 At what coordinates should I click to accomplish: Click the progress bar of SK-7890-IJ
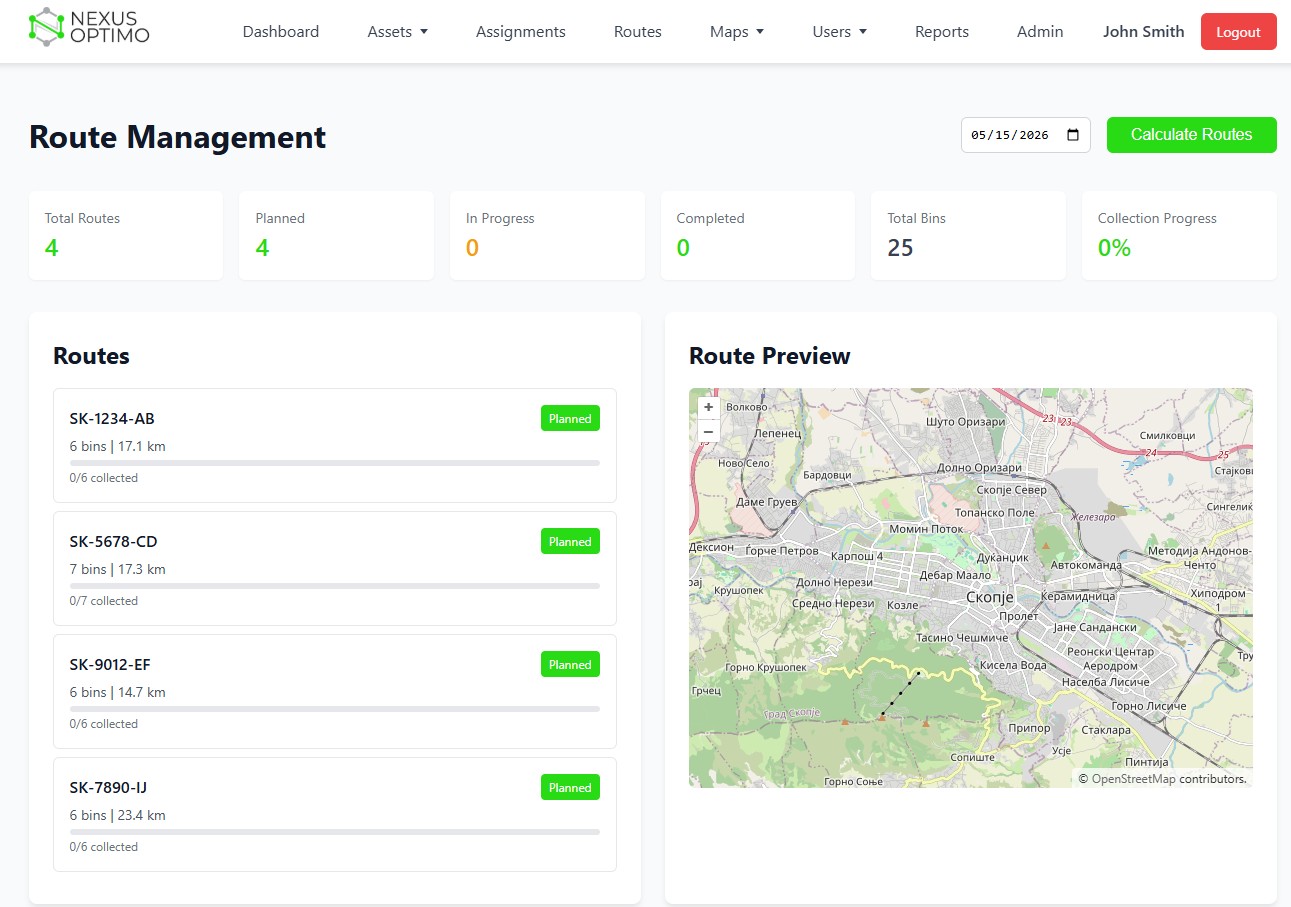click(335, 832)
